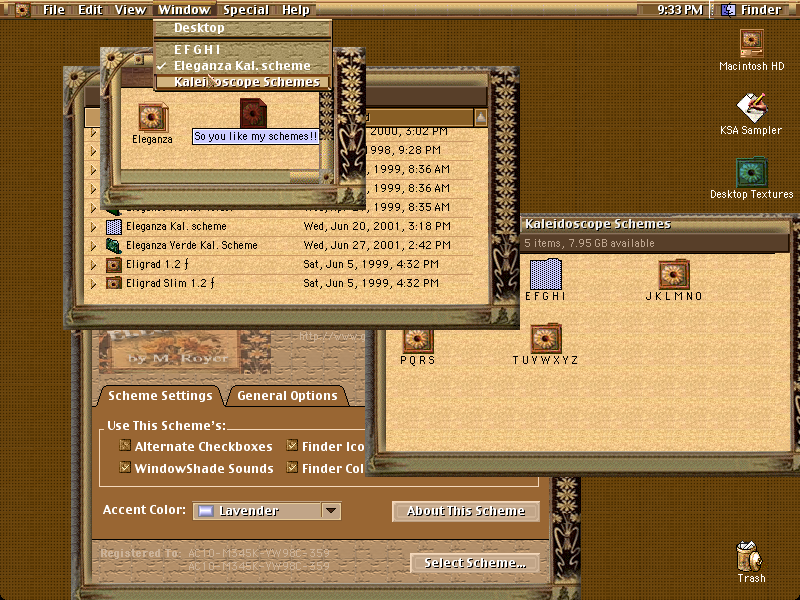Choose Eleganza Kal. scheme in Window menu
This screenshot has height=600, width=800.
click(x=243, y=66)
